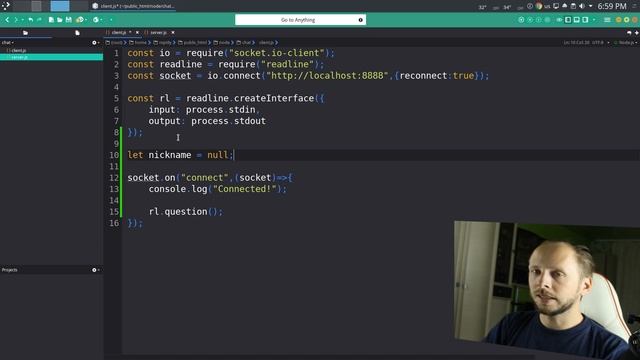The height and width of the screenshot is (360, 640).
Task: Close the client.js editor tab
Action: pos(137,32)
